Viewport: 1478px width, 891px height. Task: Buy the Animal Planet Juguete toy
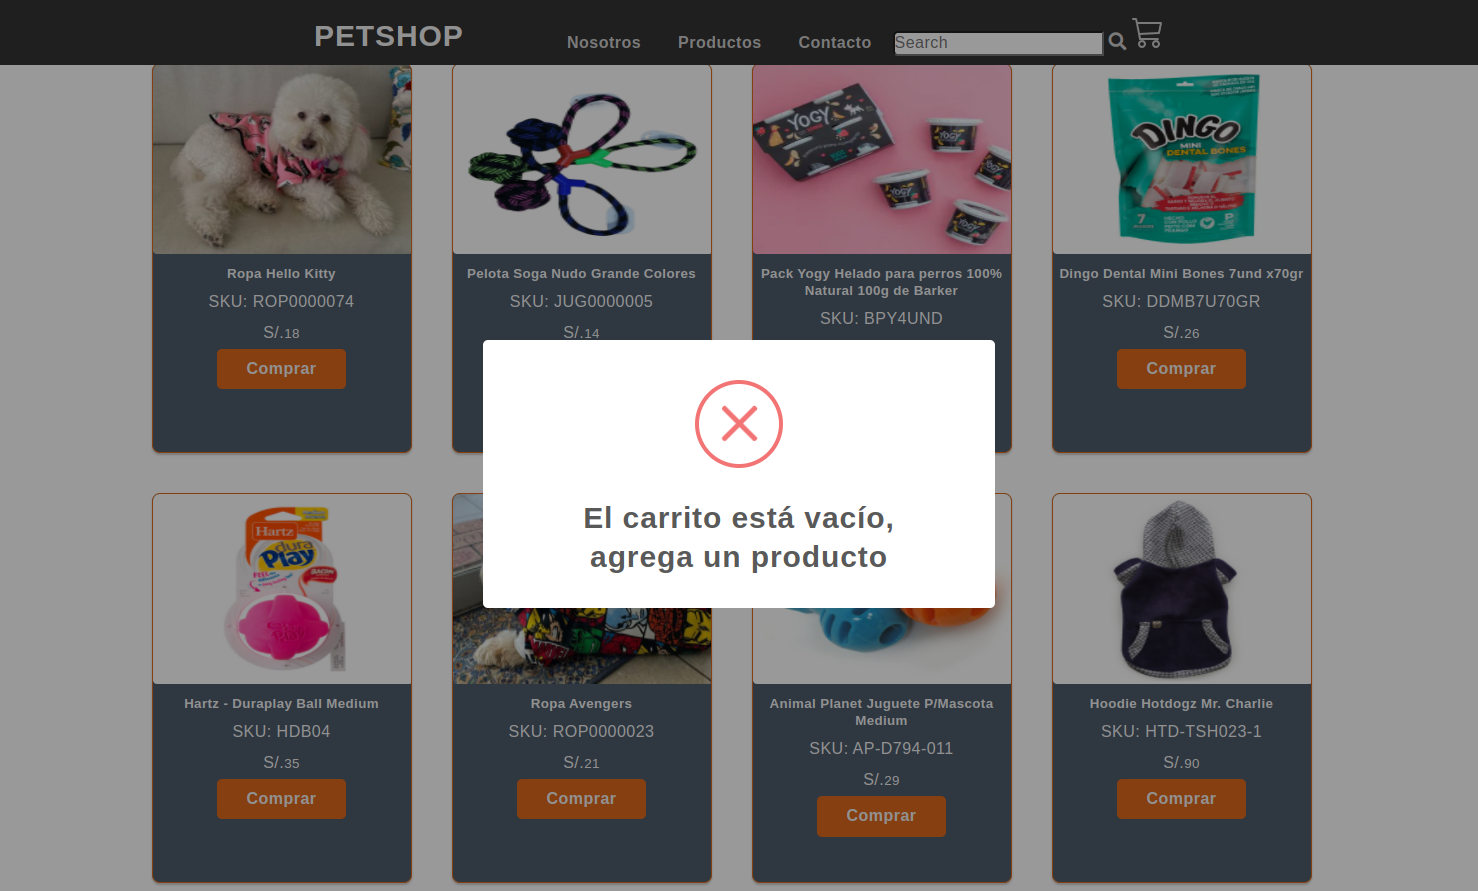point(881,816)
